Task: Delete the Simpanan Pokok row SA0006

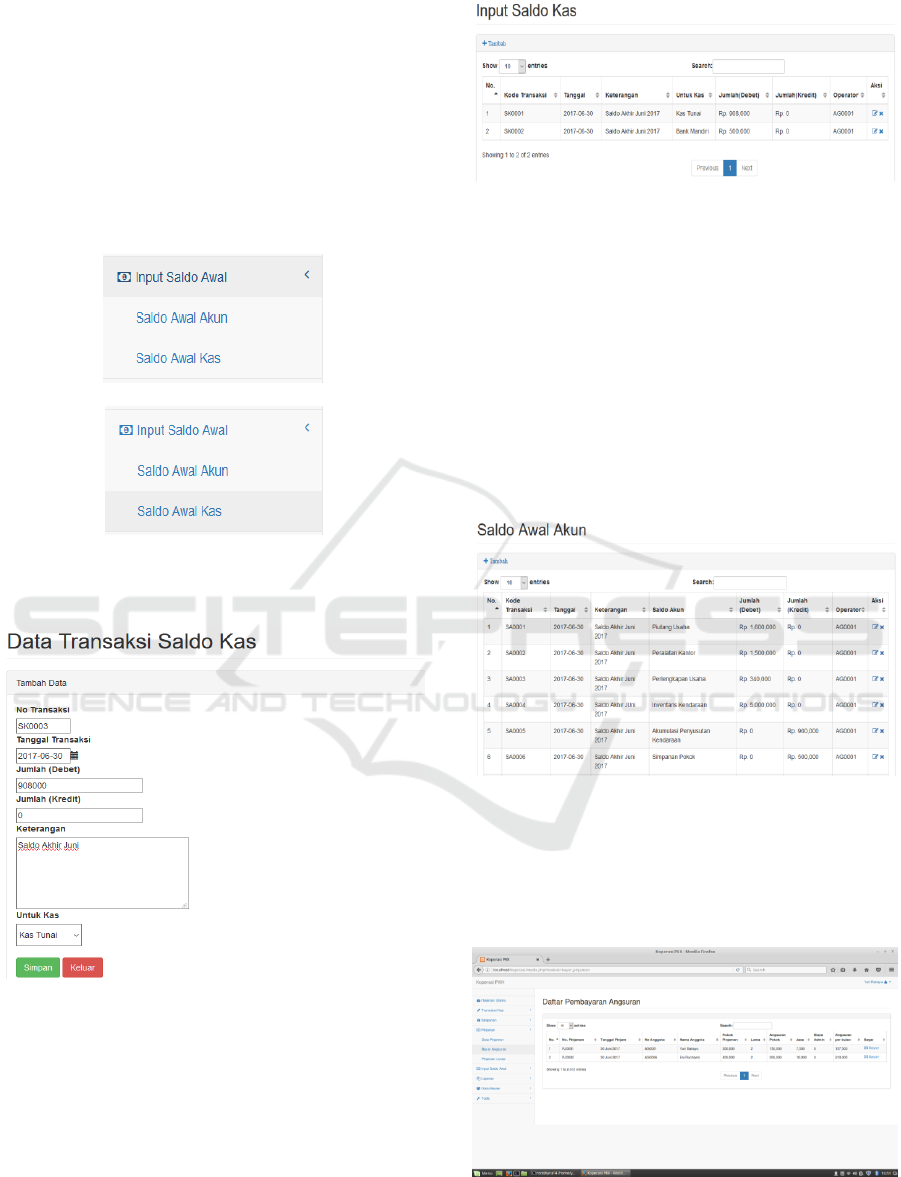Action: click(x=882, y=757)
